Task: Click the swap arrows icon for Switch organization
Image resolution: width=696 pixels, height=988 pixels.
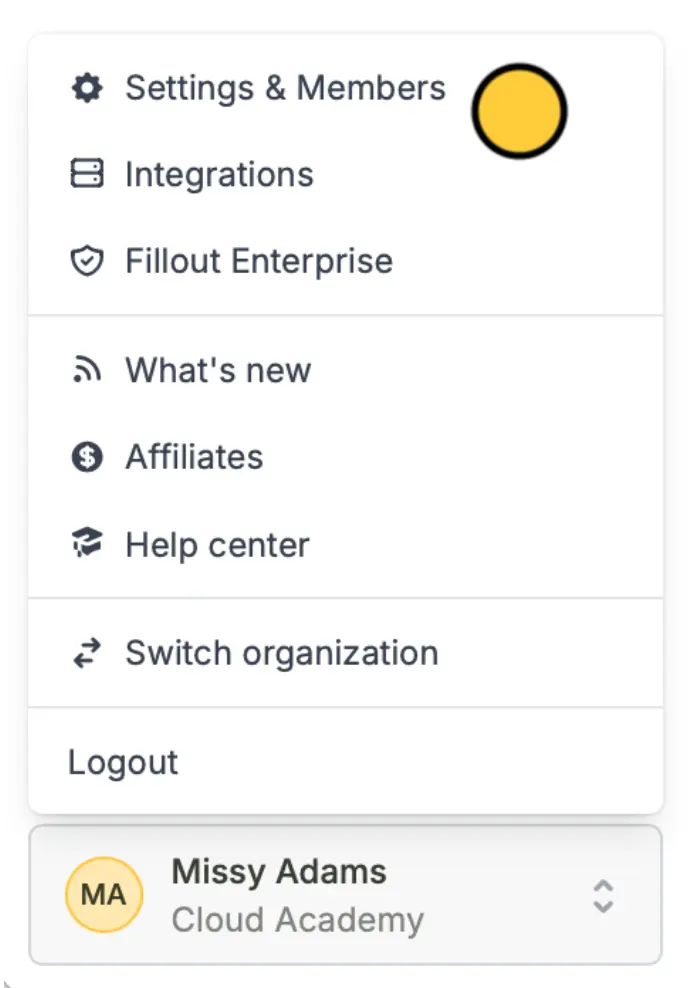Action: 87,653
